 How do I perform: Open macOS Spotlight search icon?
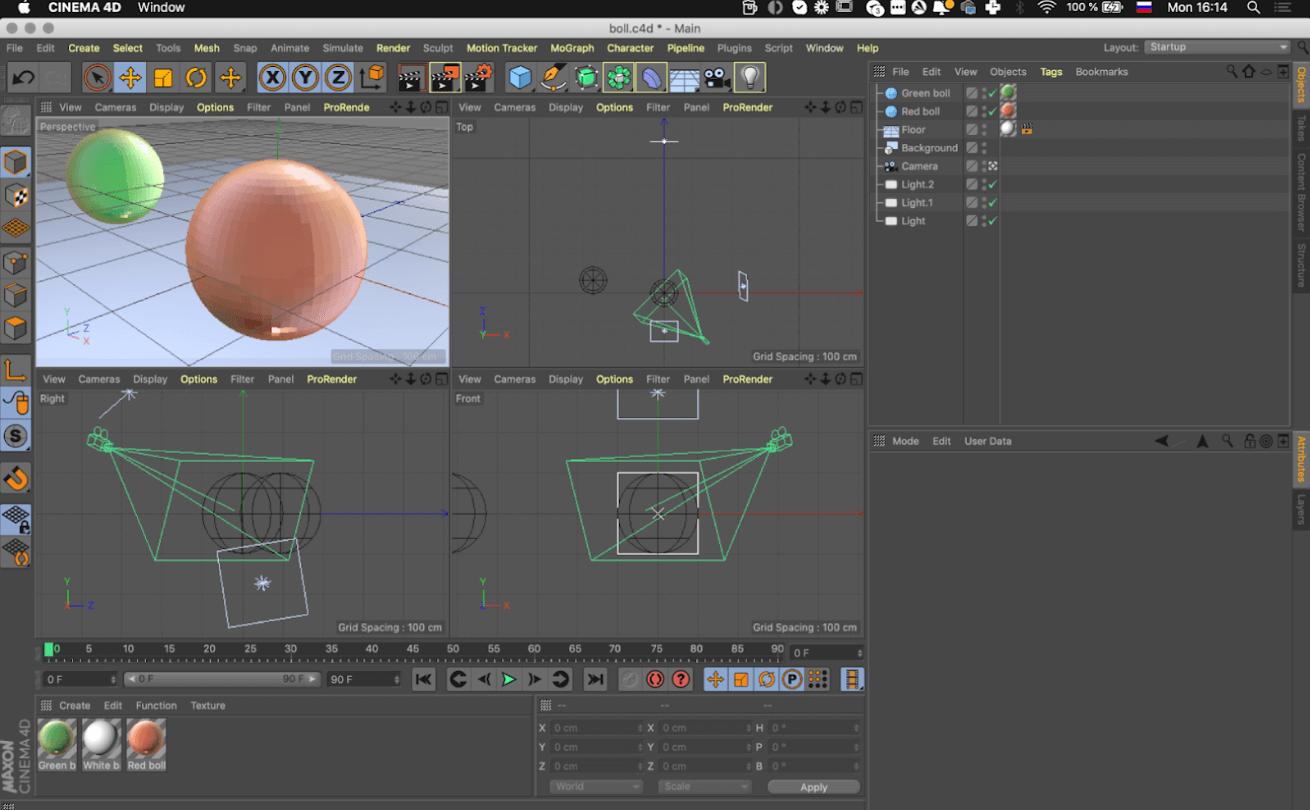click(x=1253, y=8)
